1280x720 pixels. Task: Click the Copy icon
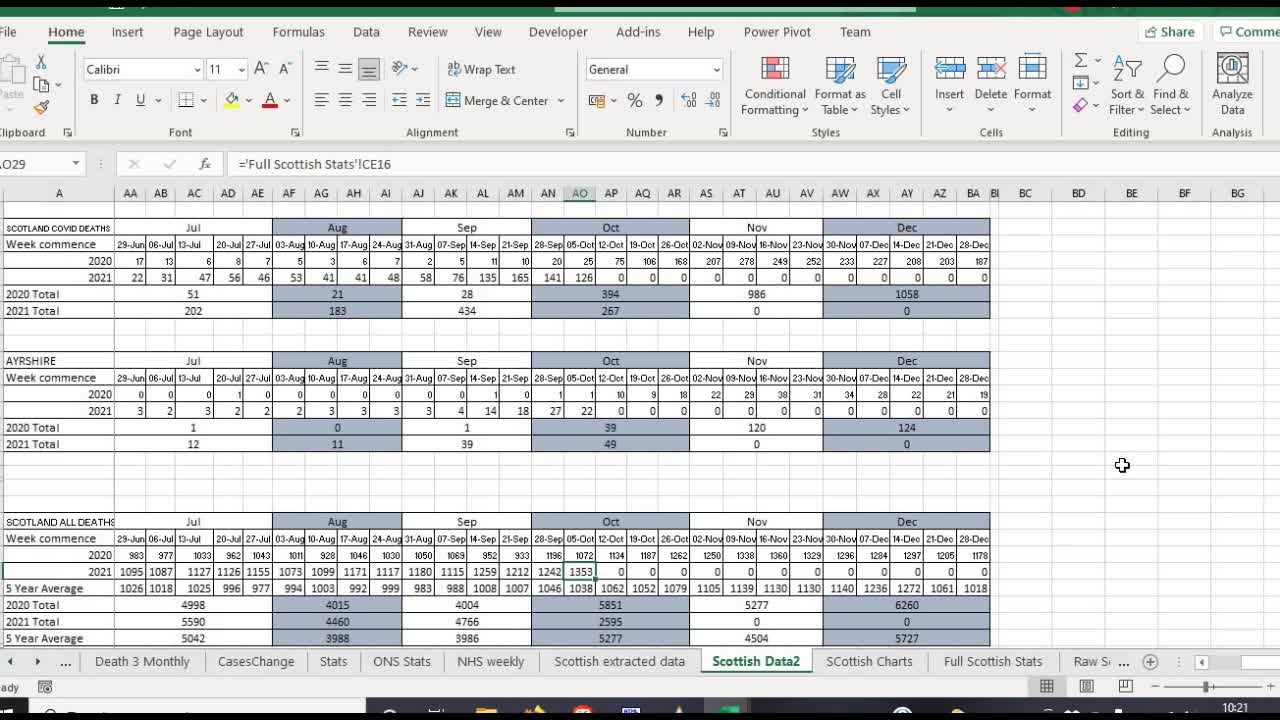[41, 85]
